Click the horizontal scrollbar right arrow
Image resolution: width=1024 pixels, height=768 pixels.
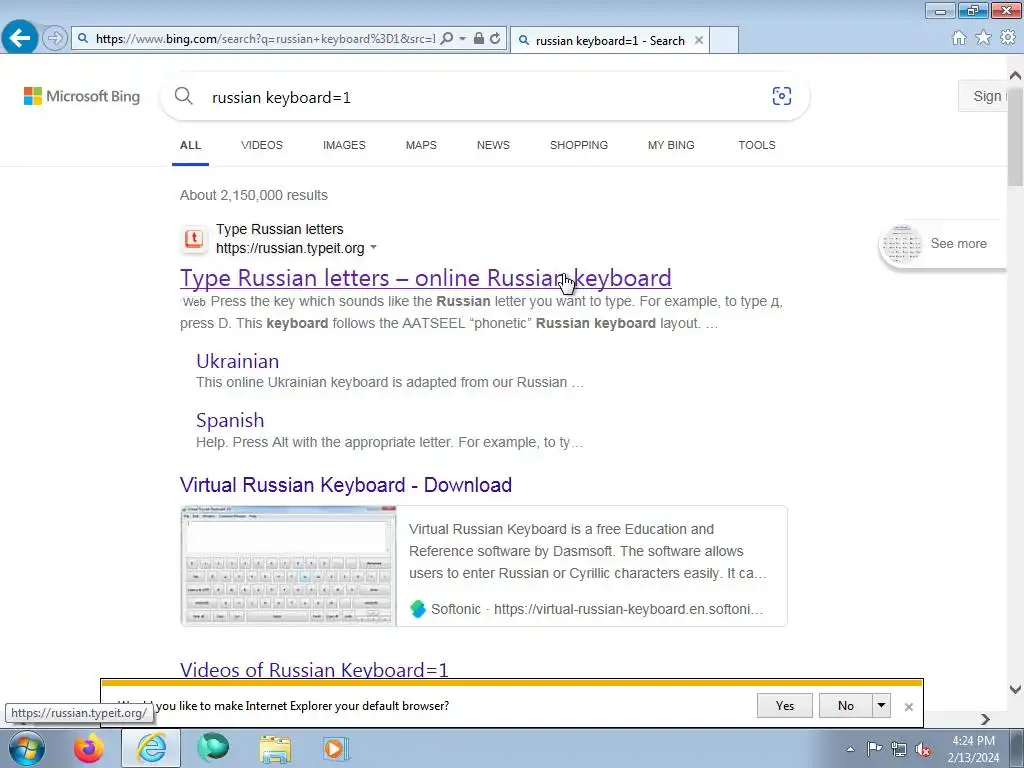pyautogui.click(x=985, y=719)
